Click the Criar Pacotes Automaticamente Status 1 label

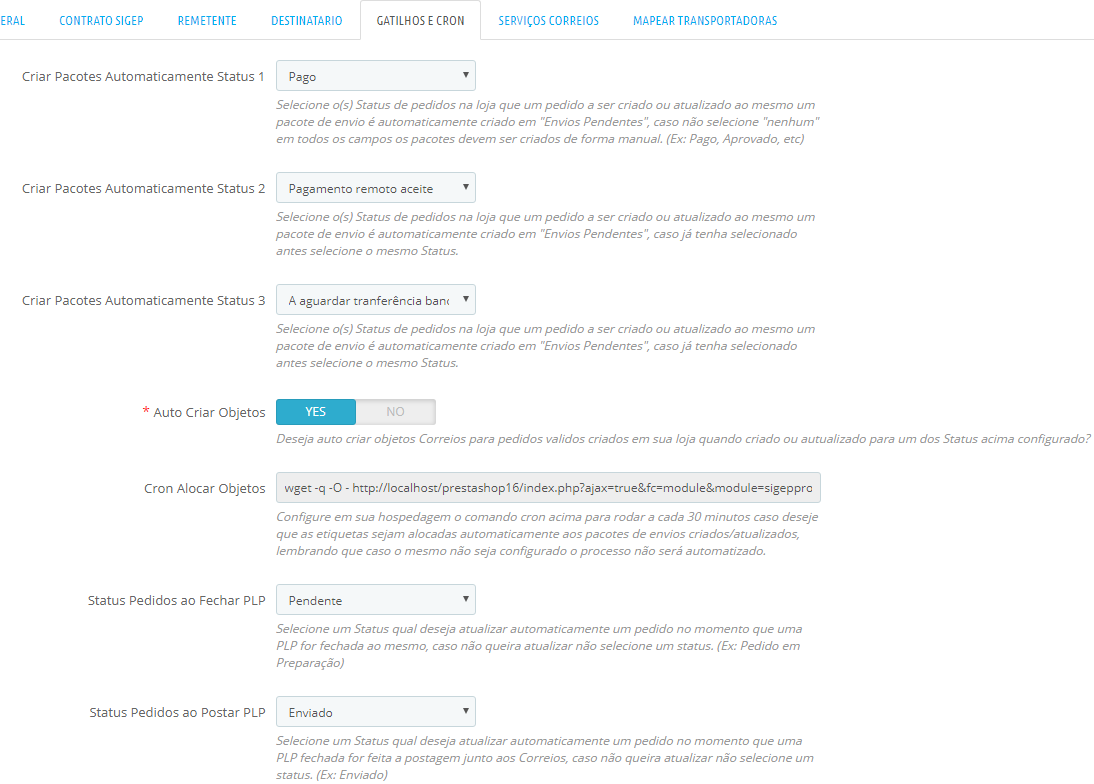coord(143,77)
